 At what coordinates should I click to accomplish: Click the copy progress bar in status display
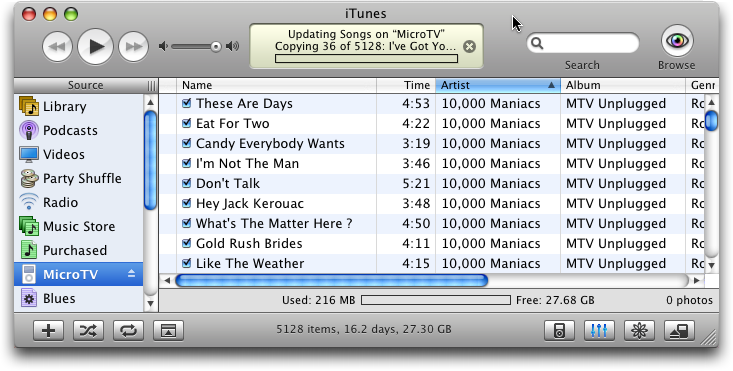tap(366, 58)
